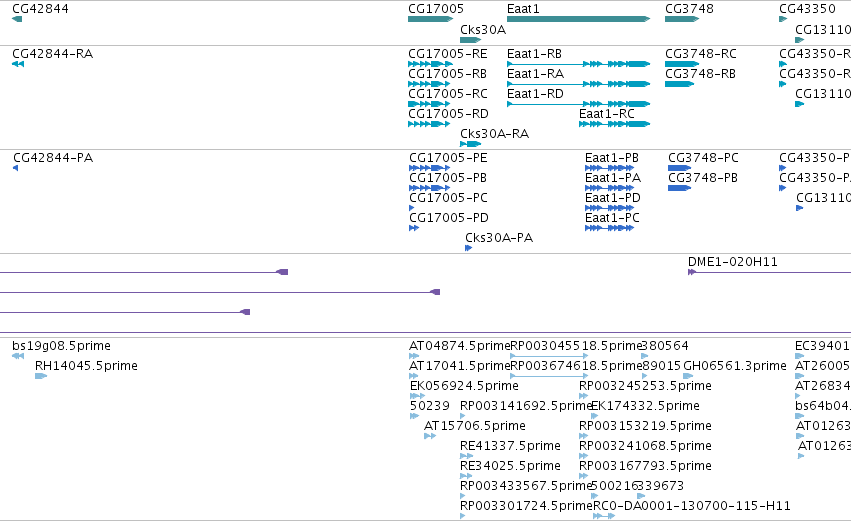Click protein CG3748-PC label
Viewport: 851px width, 521px height.
pyautogui.click(x=703, y=158)
